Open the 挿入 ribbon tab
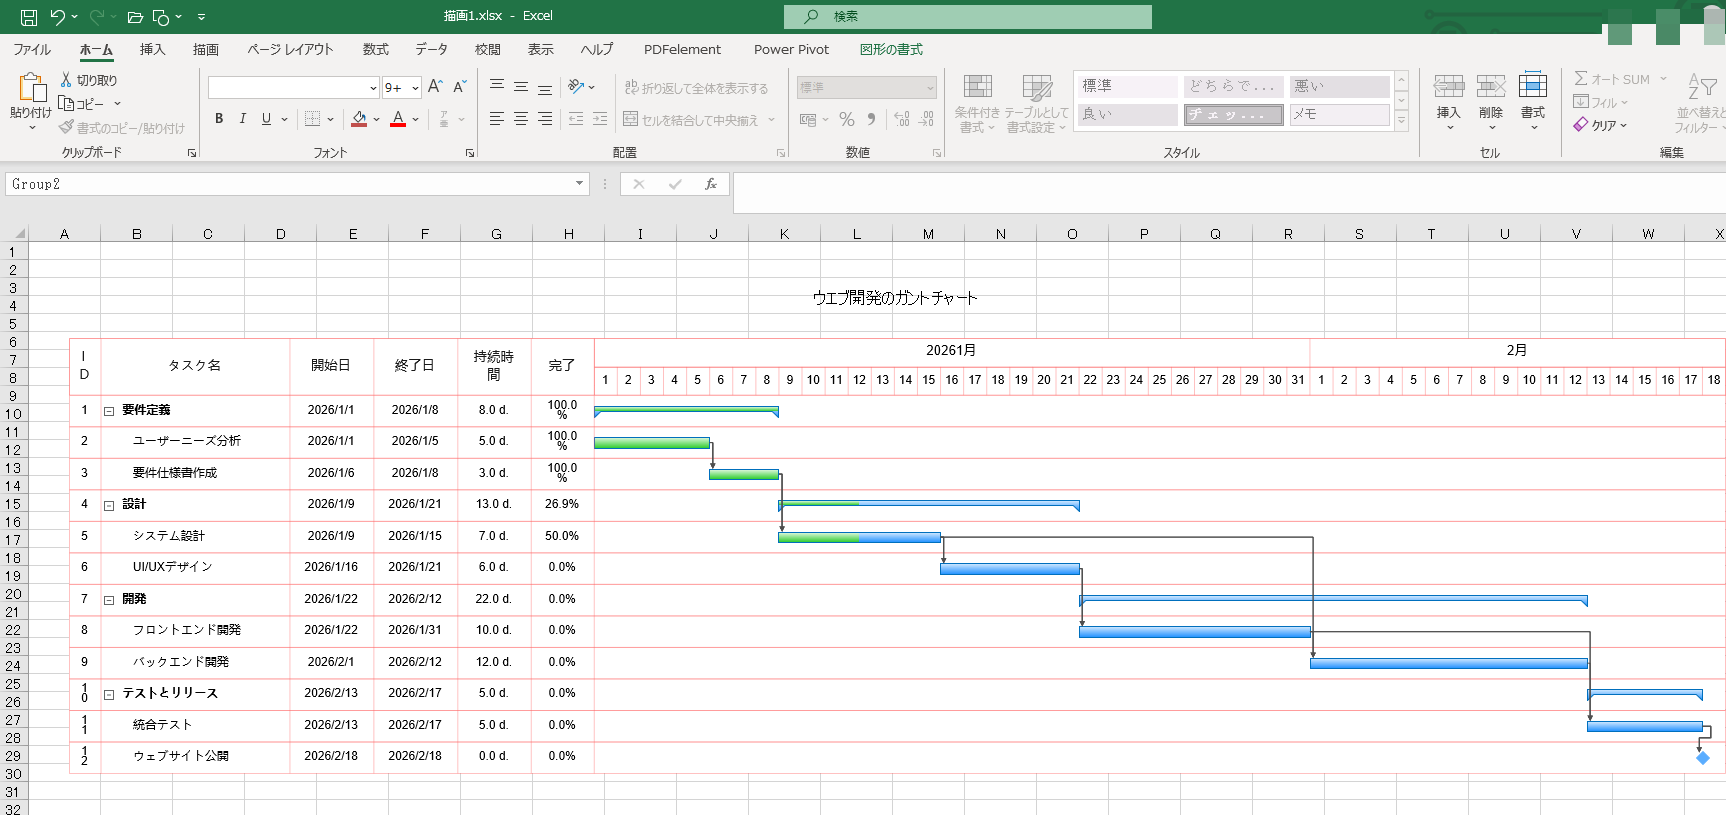 pos(152,49)
